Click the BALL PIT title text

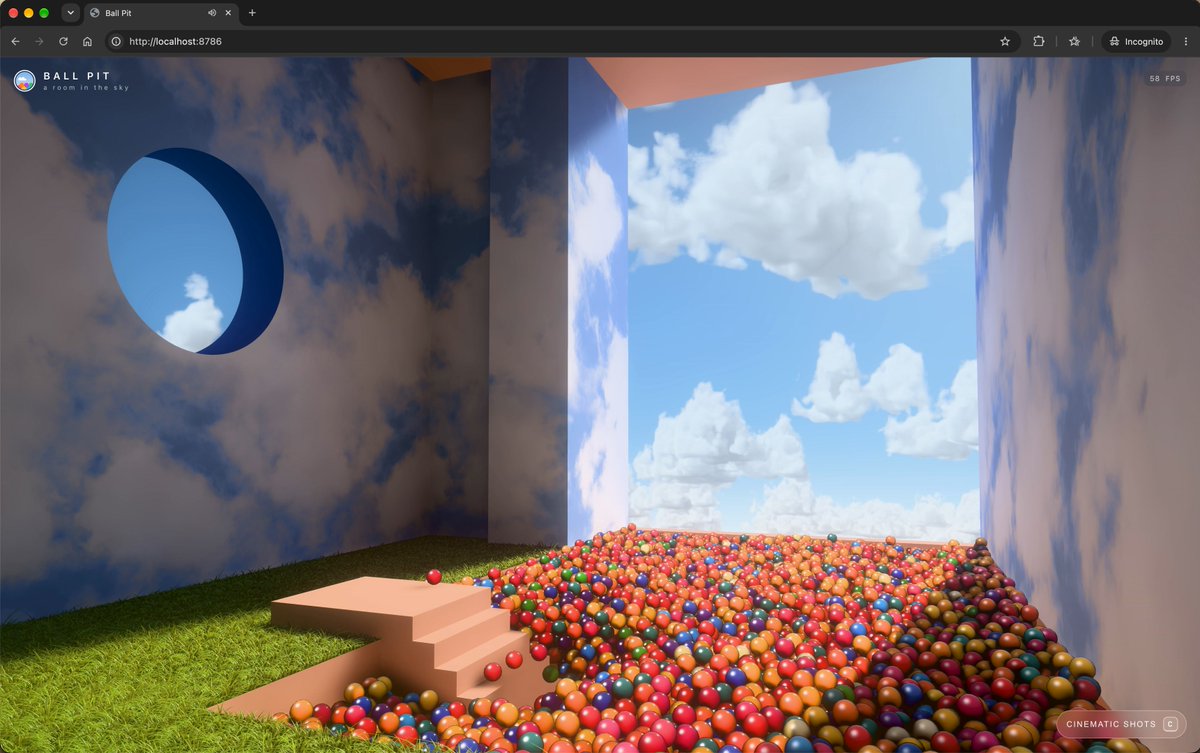coord(77,76)
